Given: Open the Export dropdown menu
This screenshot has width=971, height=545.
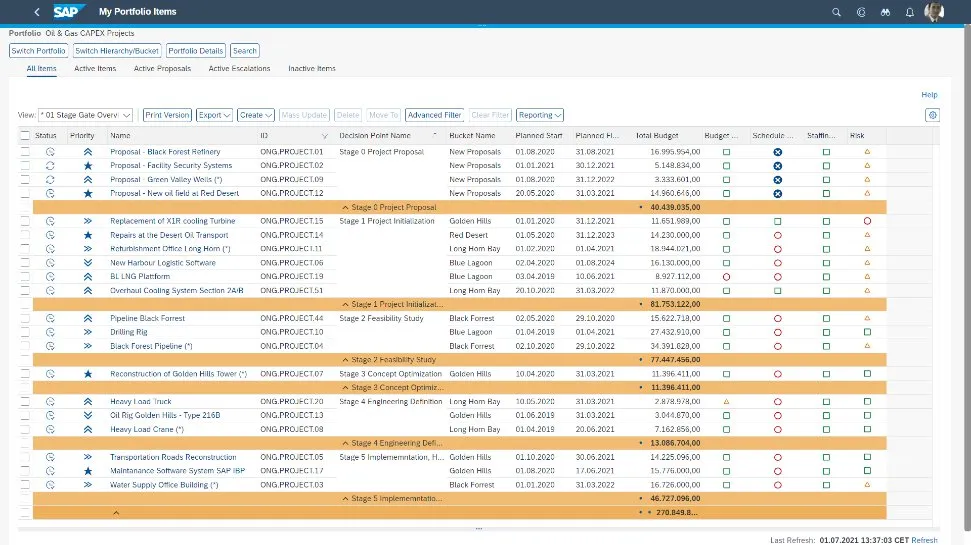Looking at the screenshot, I should point(215,115).
